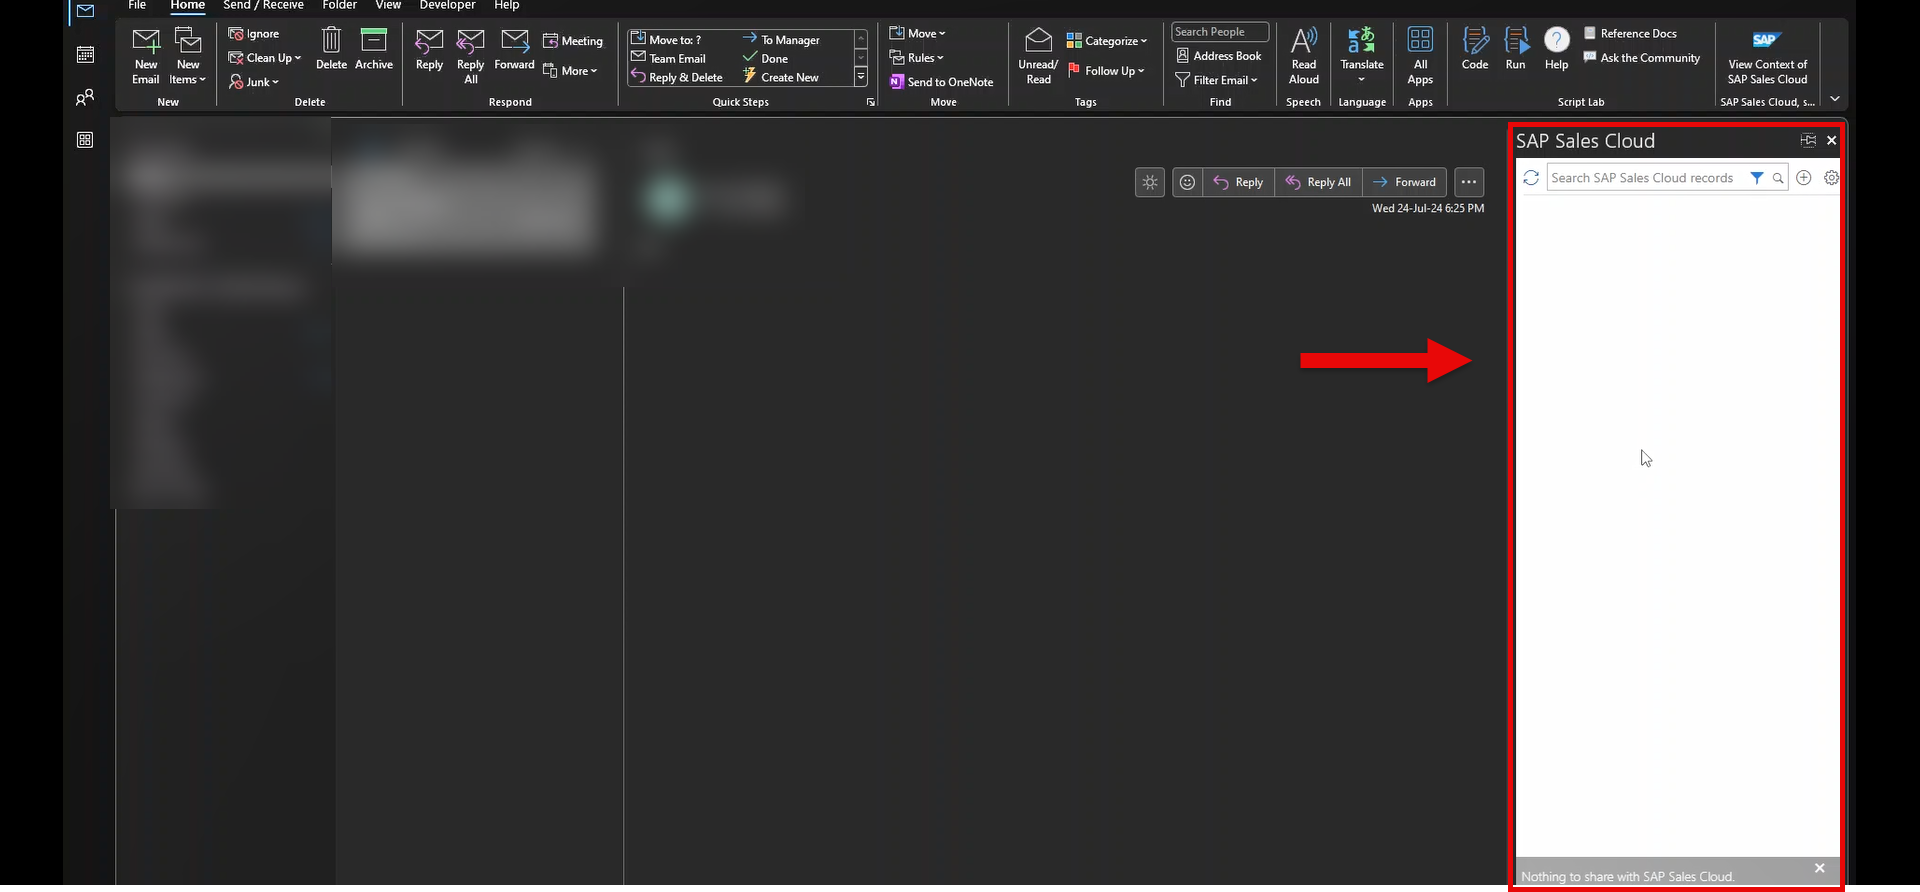
Task: Open the apps grid in the left sidebar
Action: [x=85, y=140]
